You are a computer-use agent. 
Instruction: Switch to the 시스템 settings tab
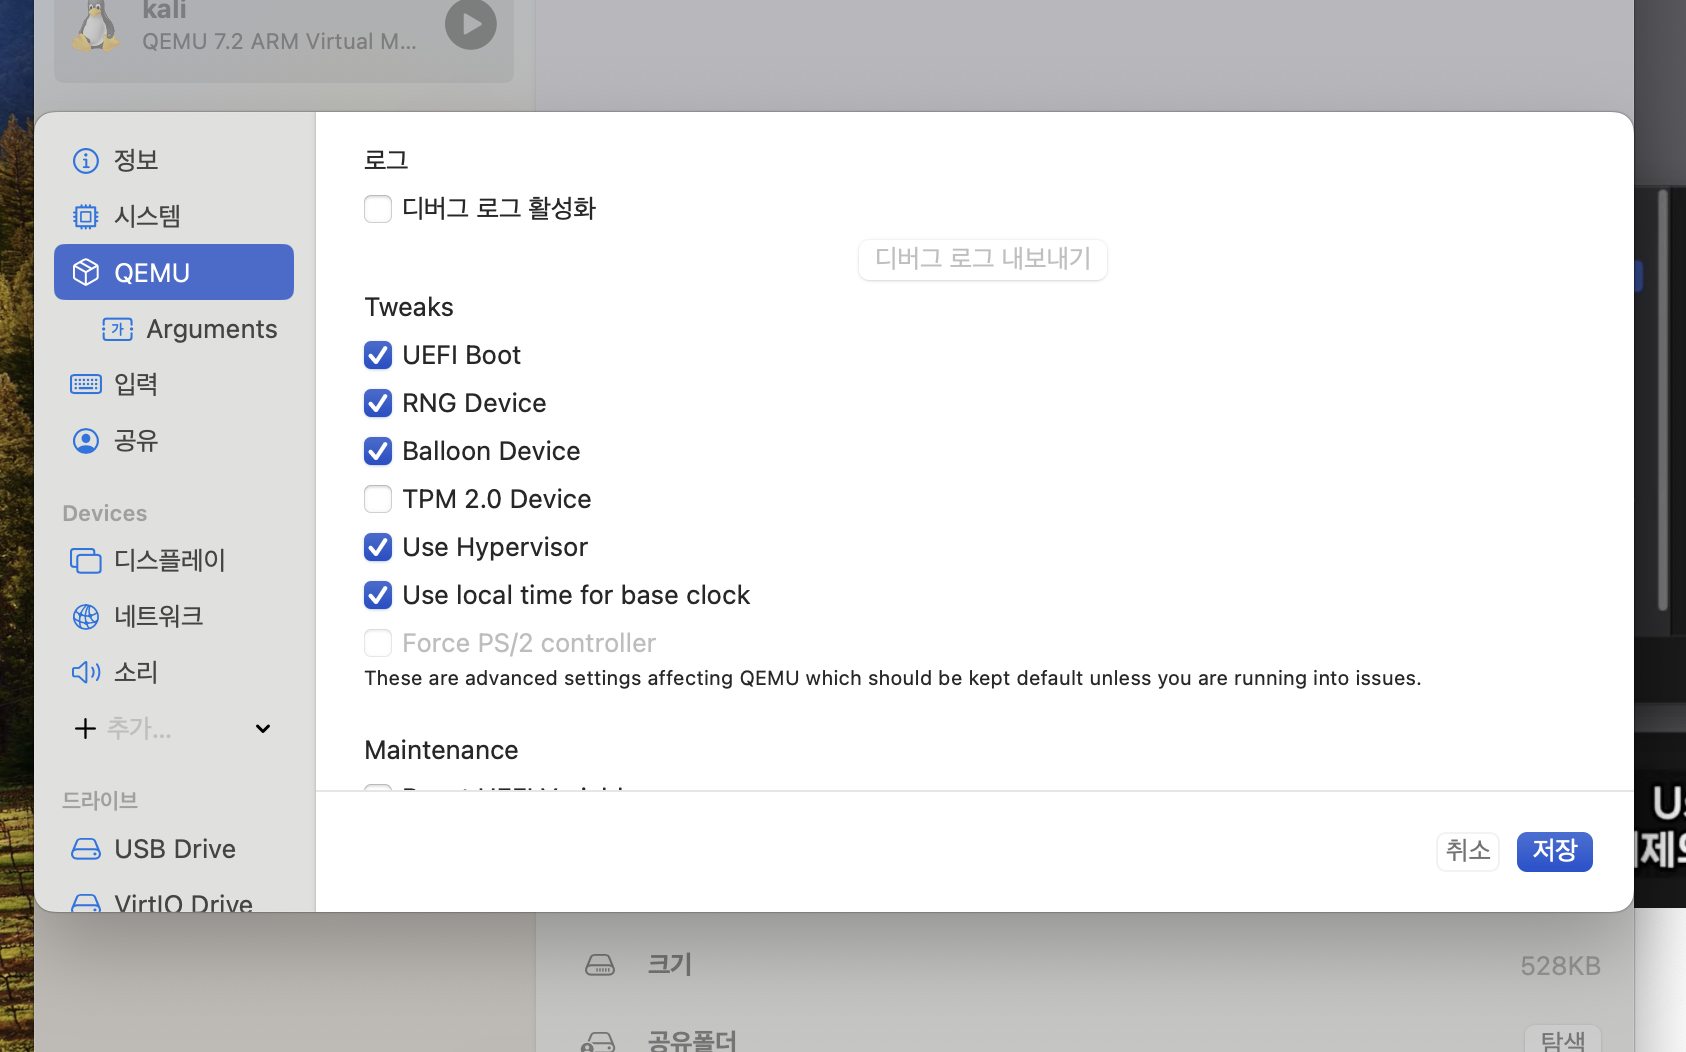pos(174,216)
